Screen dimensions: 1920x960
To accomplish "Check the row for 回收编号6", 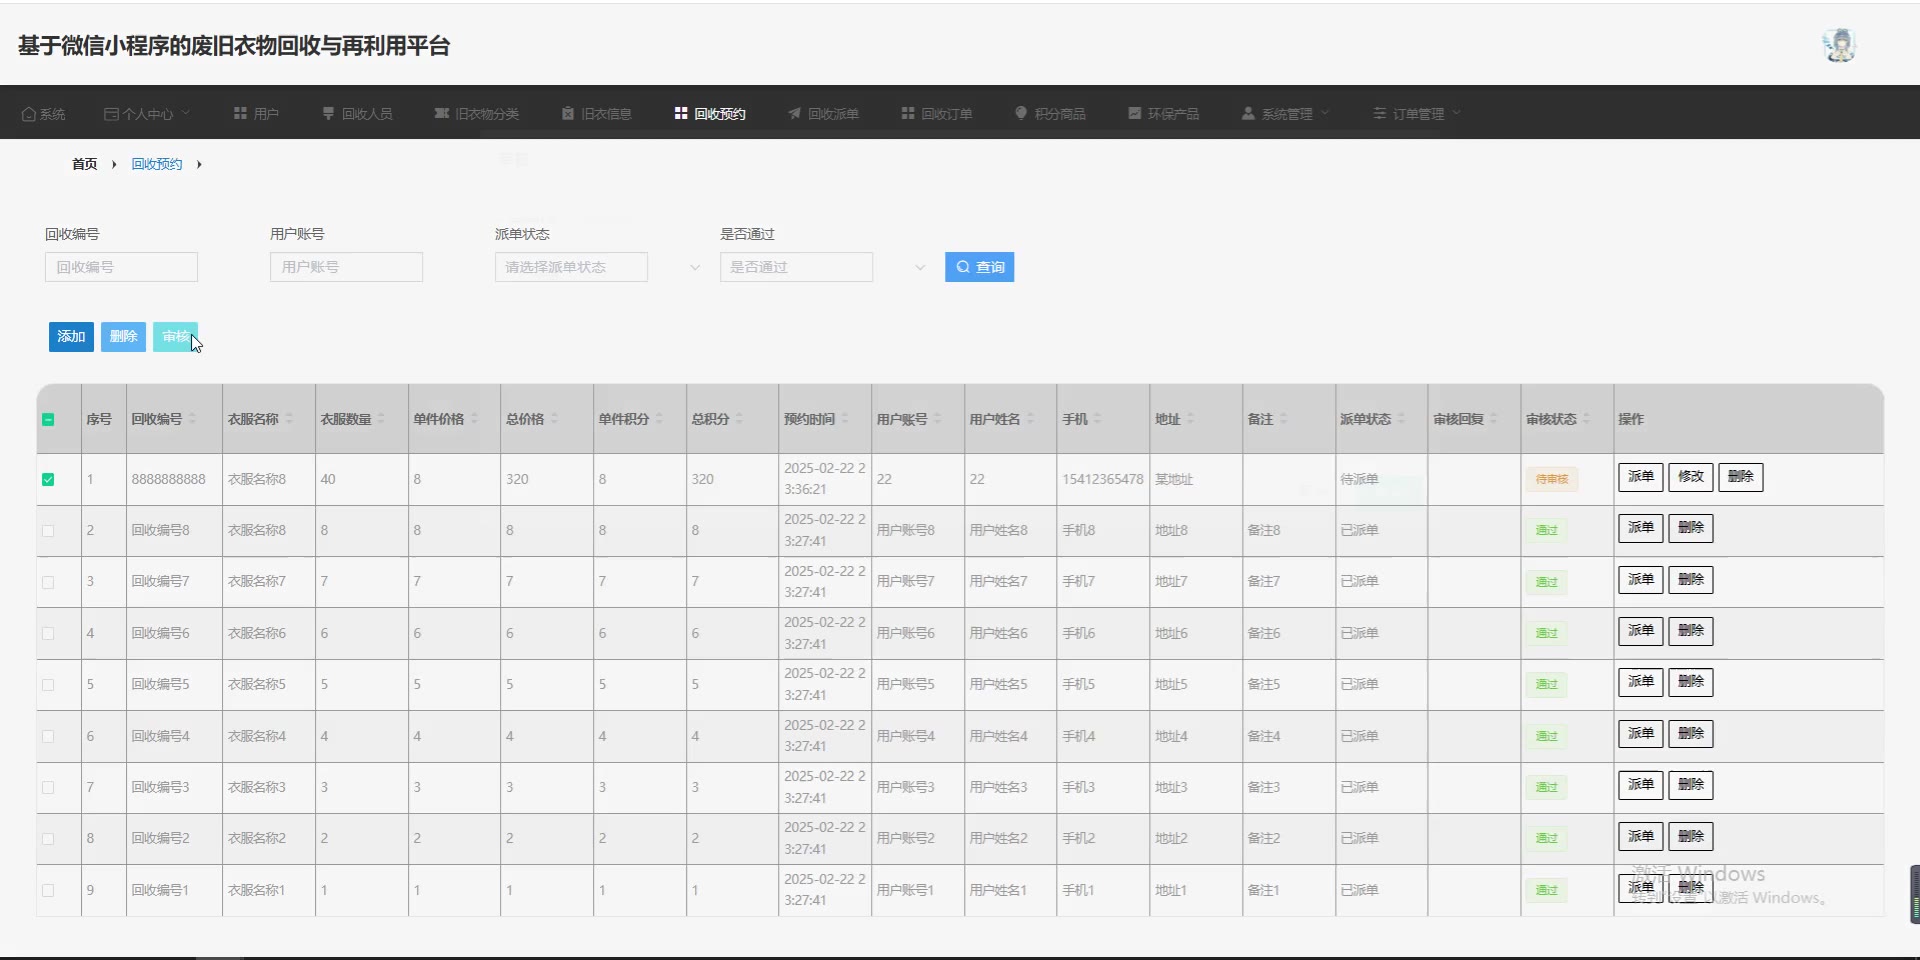I will [x=48, y=634].
